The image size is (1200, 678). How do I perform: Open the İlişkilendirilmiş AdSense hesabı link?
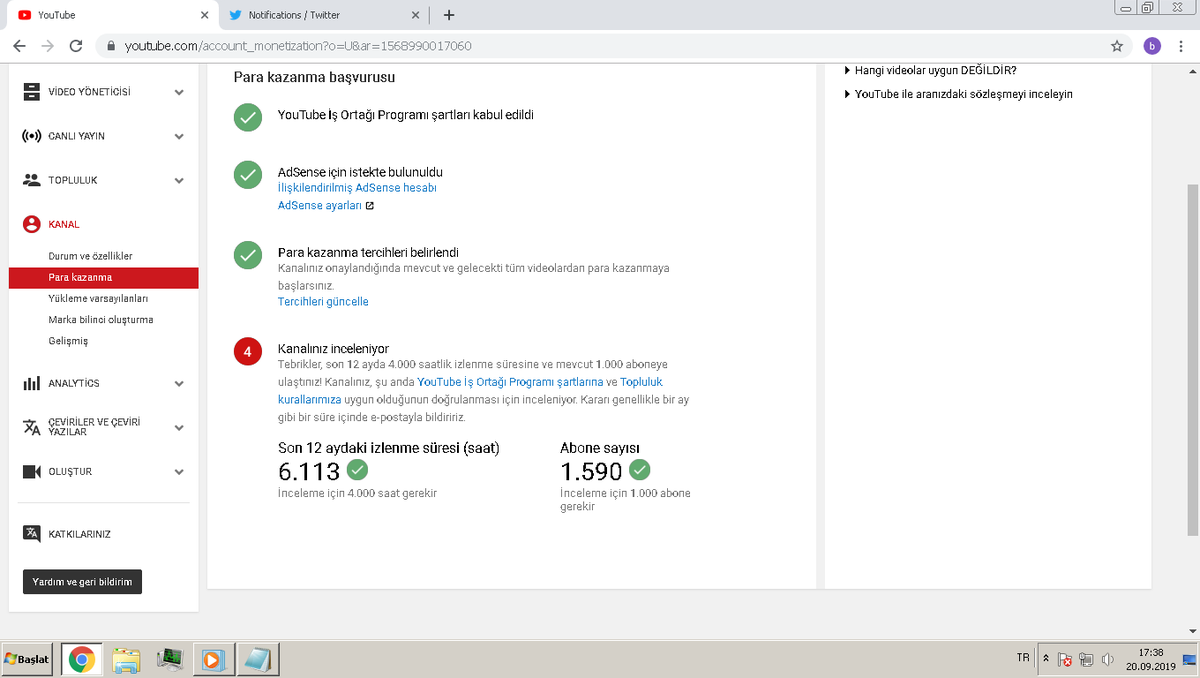coord(357,187)
